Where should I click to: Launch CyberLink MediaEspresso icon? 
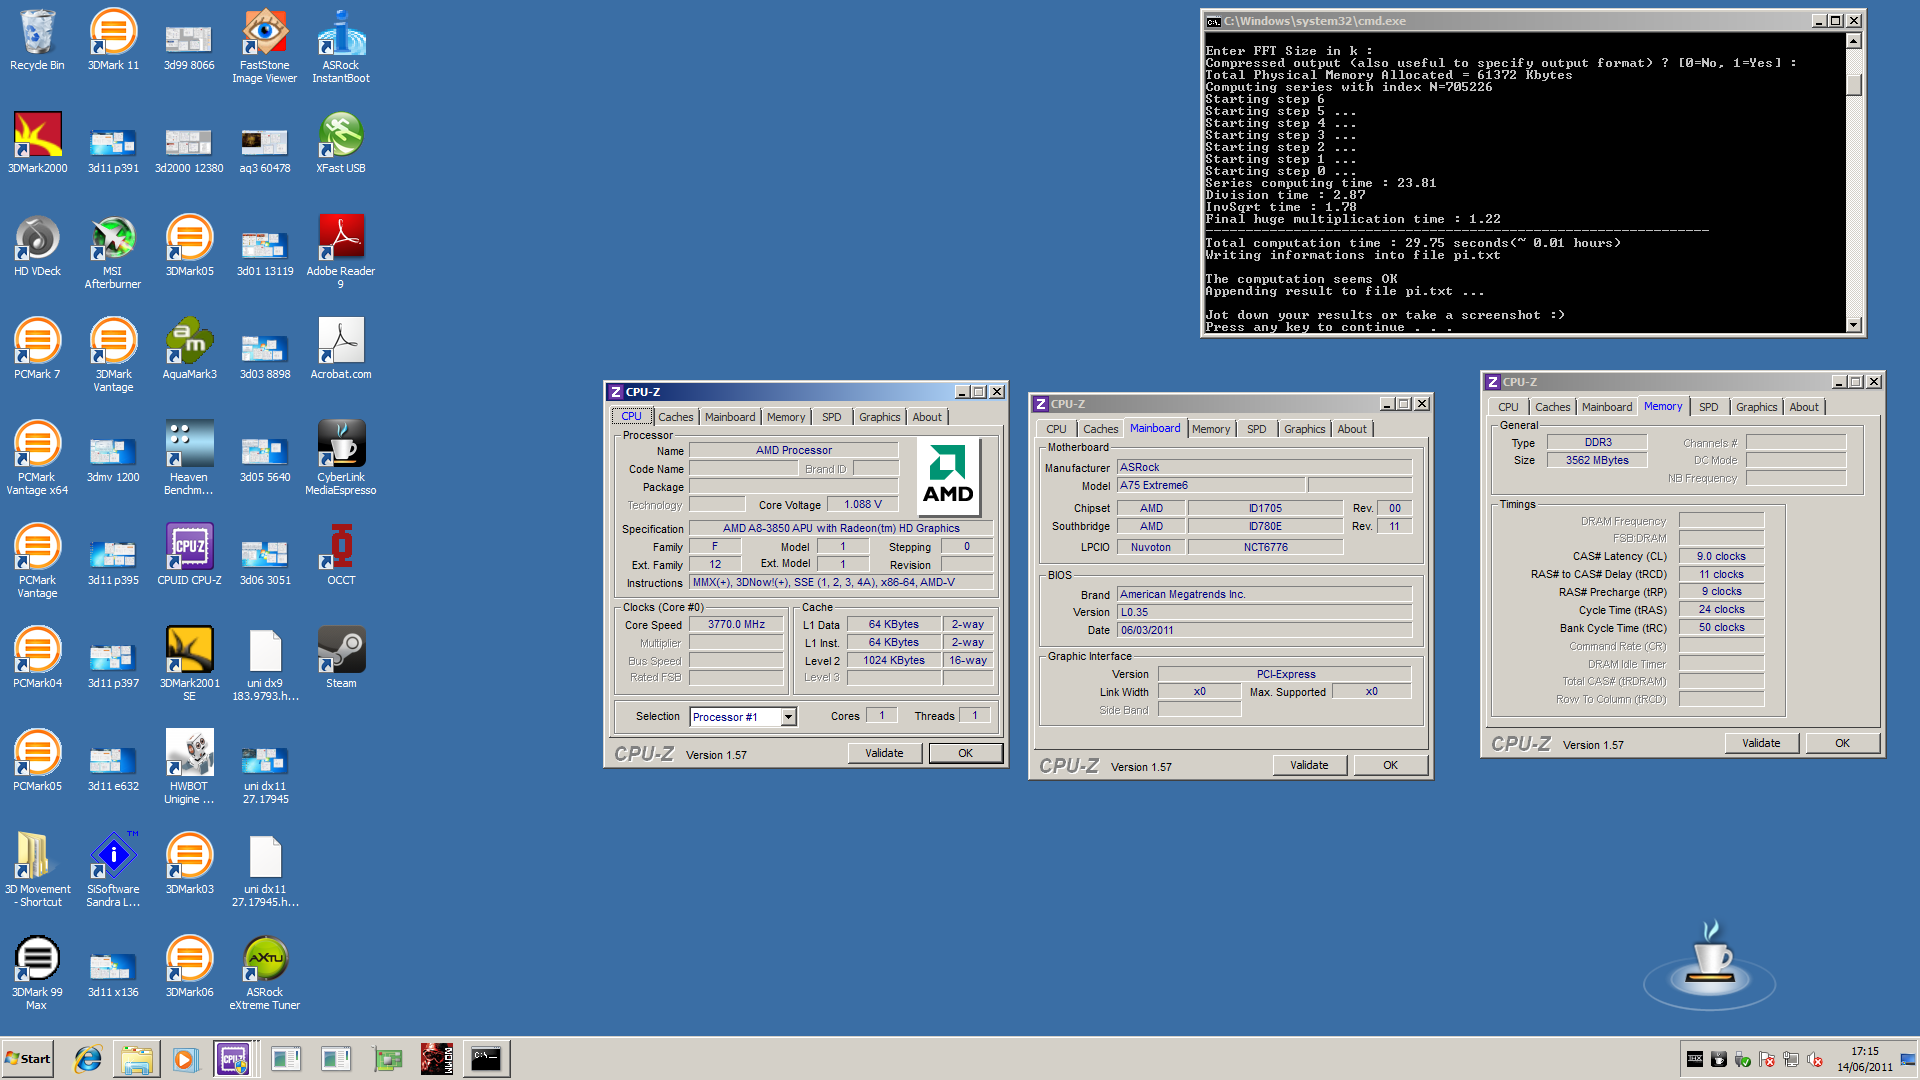pos(341,458)
